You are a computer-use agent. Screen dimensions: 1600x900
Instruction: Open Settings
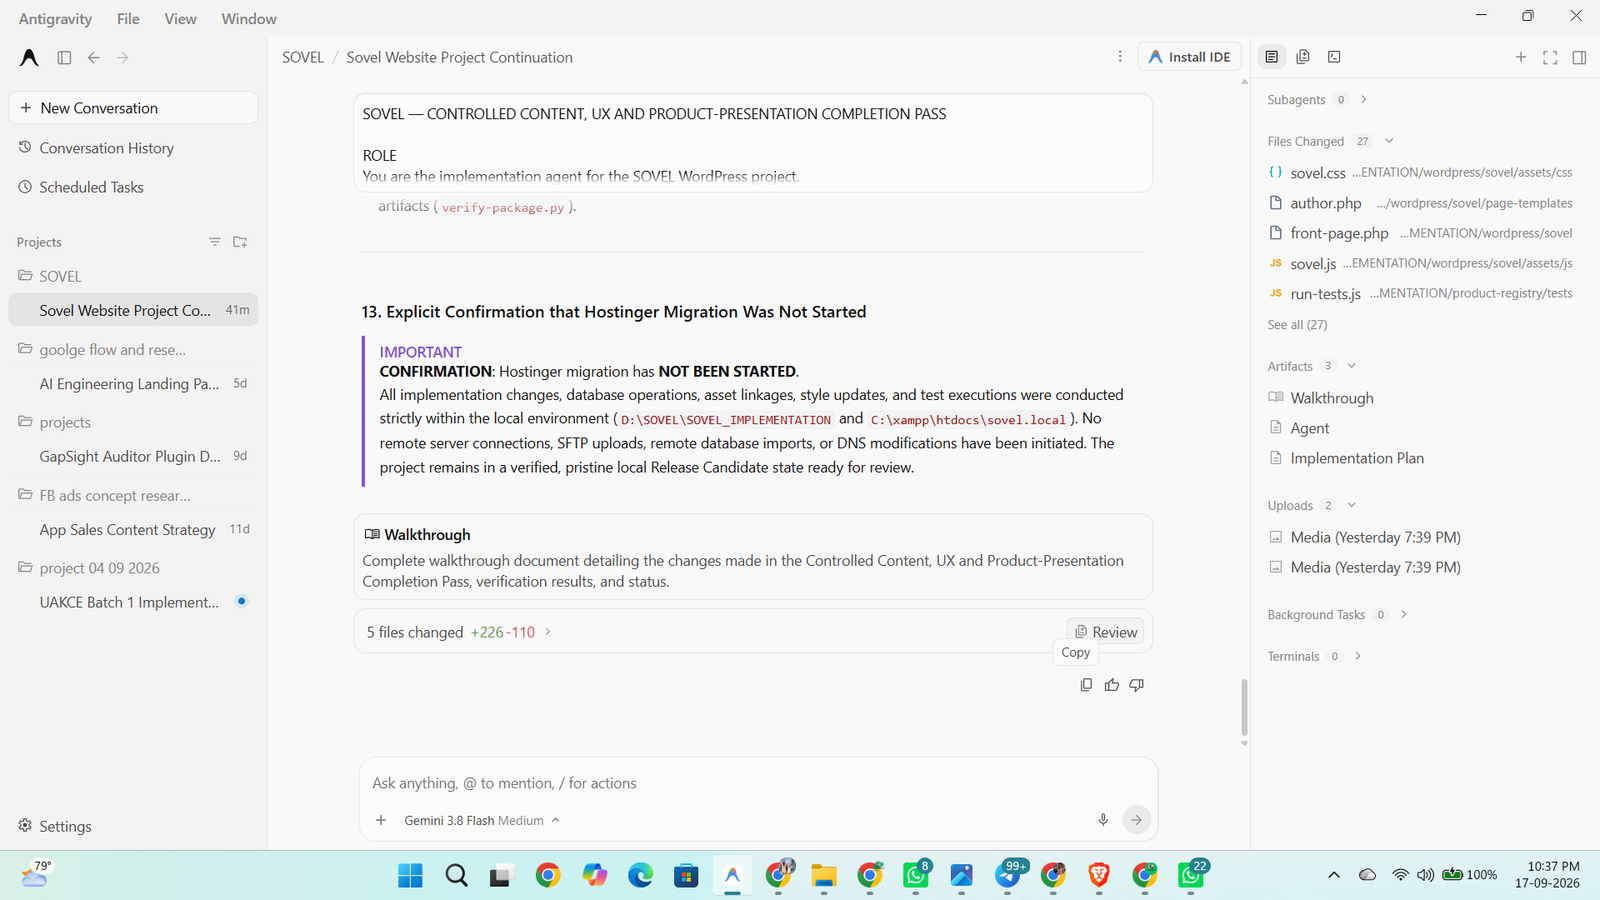click(x=55, y=826)
